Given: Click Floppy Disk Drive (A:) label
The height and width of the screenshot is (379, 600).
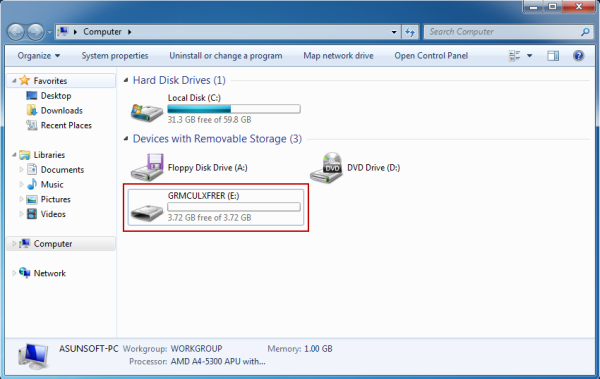Looking at the screenshot, I should (207, 168).
